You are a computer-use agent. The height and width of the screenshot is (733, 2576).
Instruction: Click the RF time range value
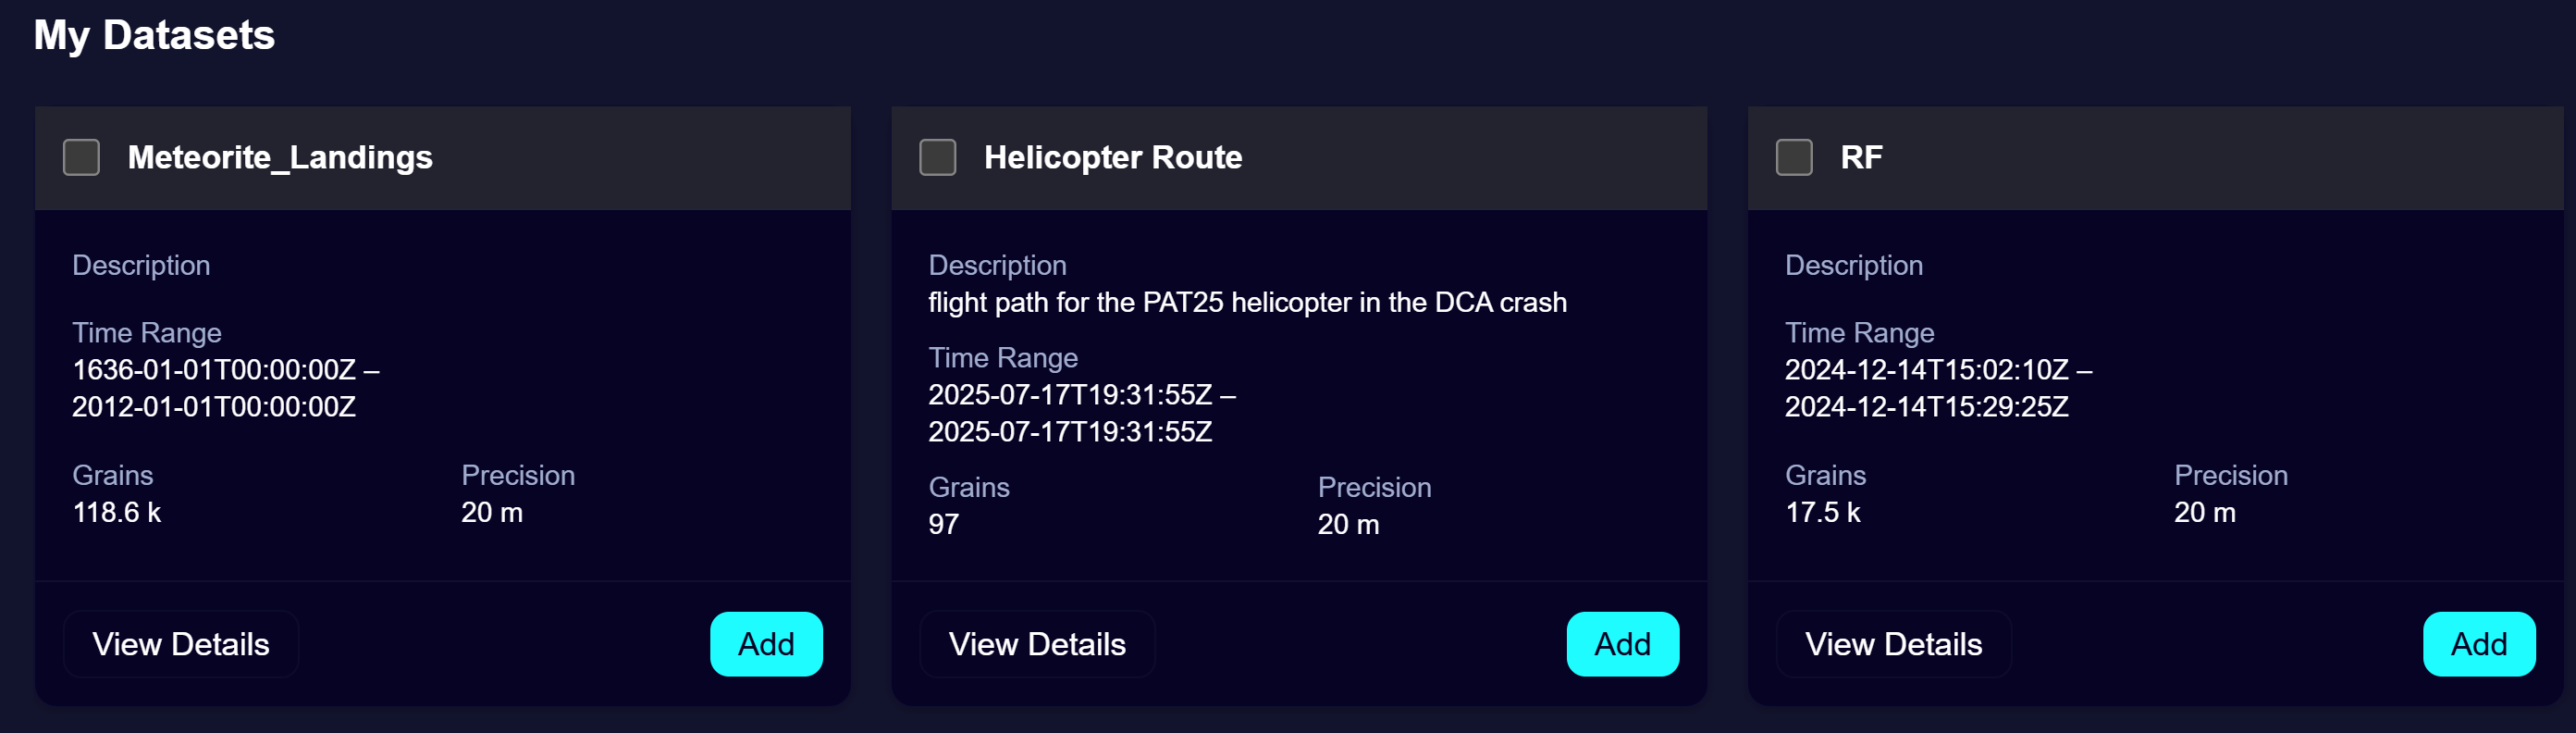pyautogui.click(x=1937, y=388)
